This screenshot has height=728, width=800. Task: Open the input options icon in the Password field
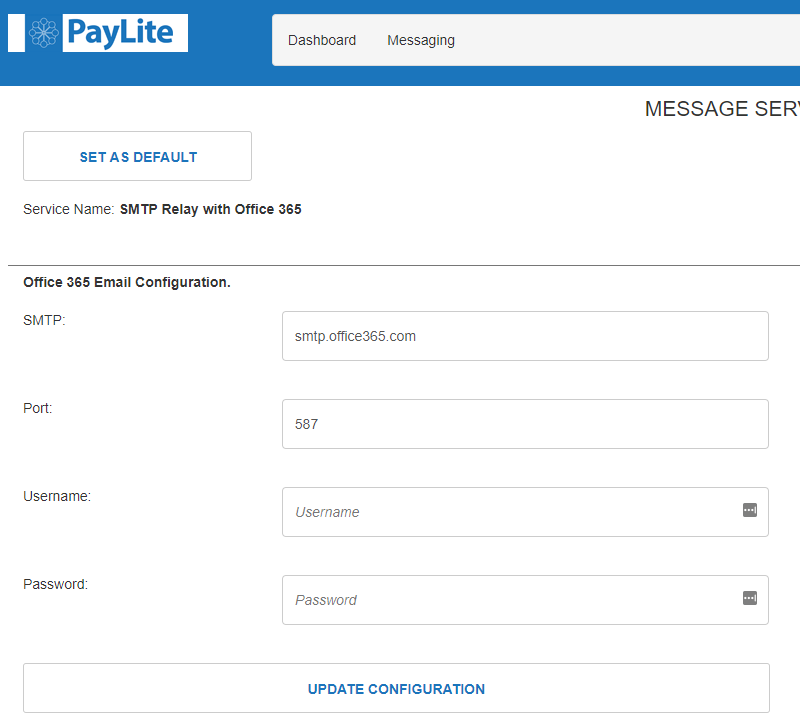tap(750, 598)
